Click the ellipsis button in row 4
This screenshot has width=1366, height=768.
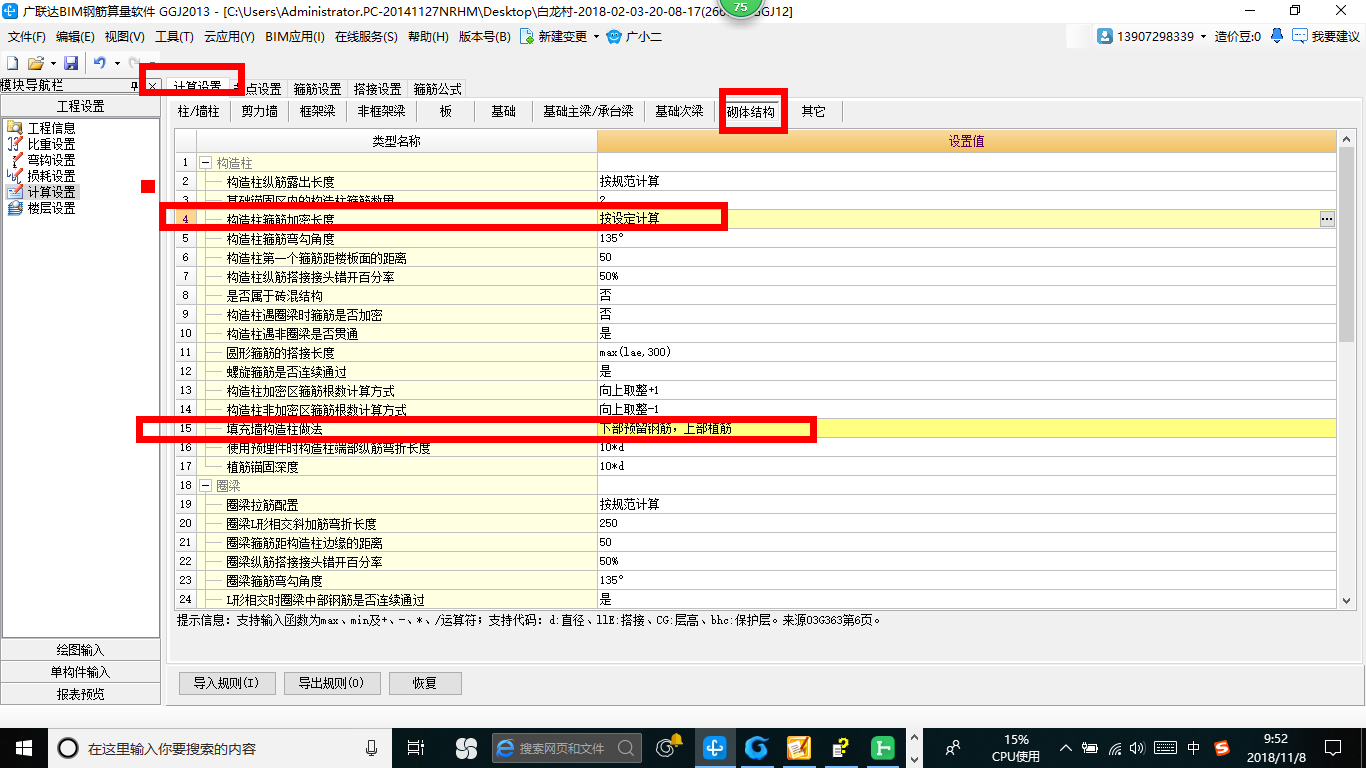point(1327,219)
